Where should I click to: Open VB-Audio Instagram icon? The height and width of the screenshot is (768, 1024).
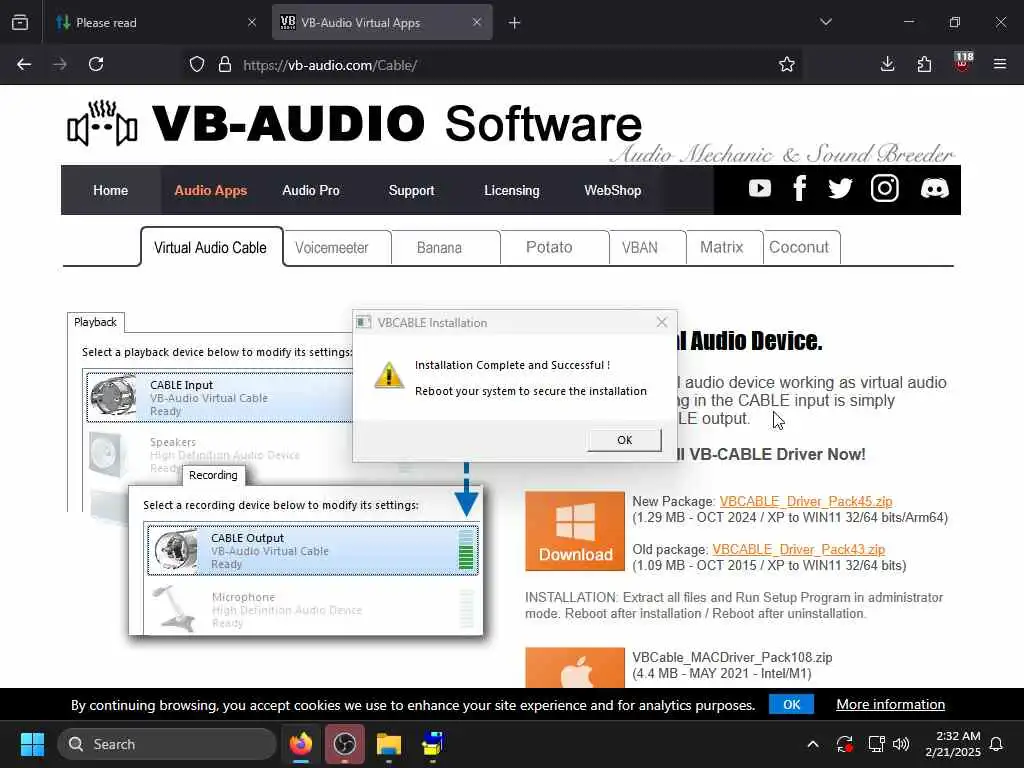885,189
